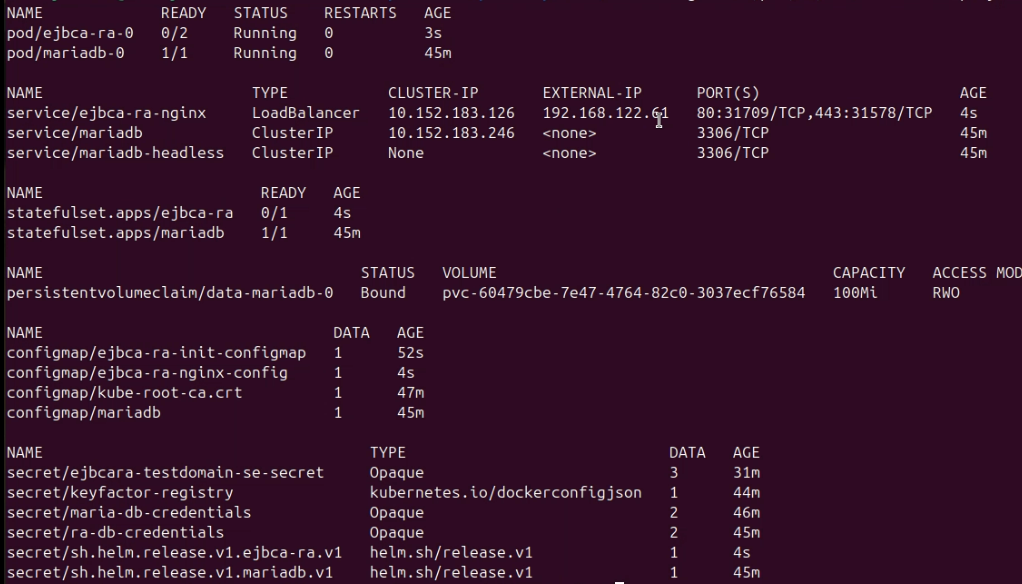Click the service/ejbca-ra-nginx name
This screenshot has width=1022, height=584.
(106, 113)
